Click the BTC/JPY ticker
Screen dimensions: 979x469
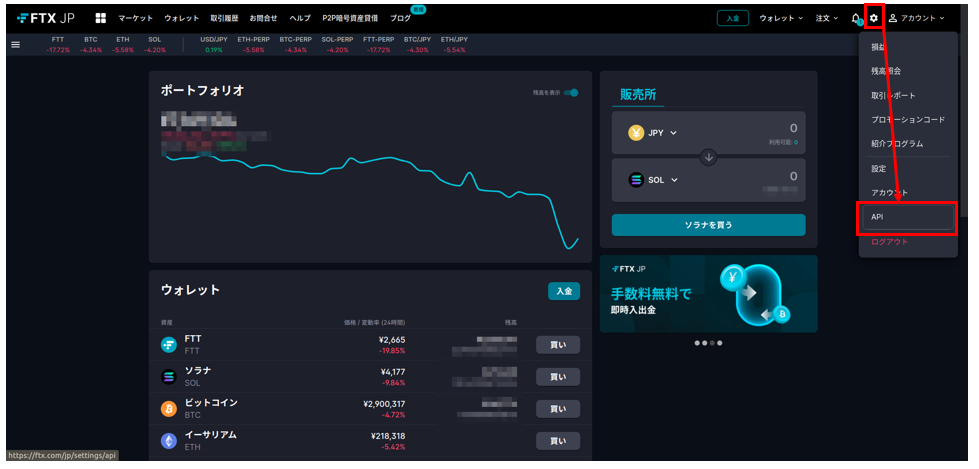click(418, 44)
